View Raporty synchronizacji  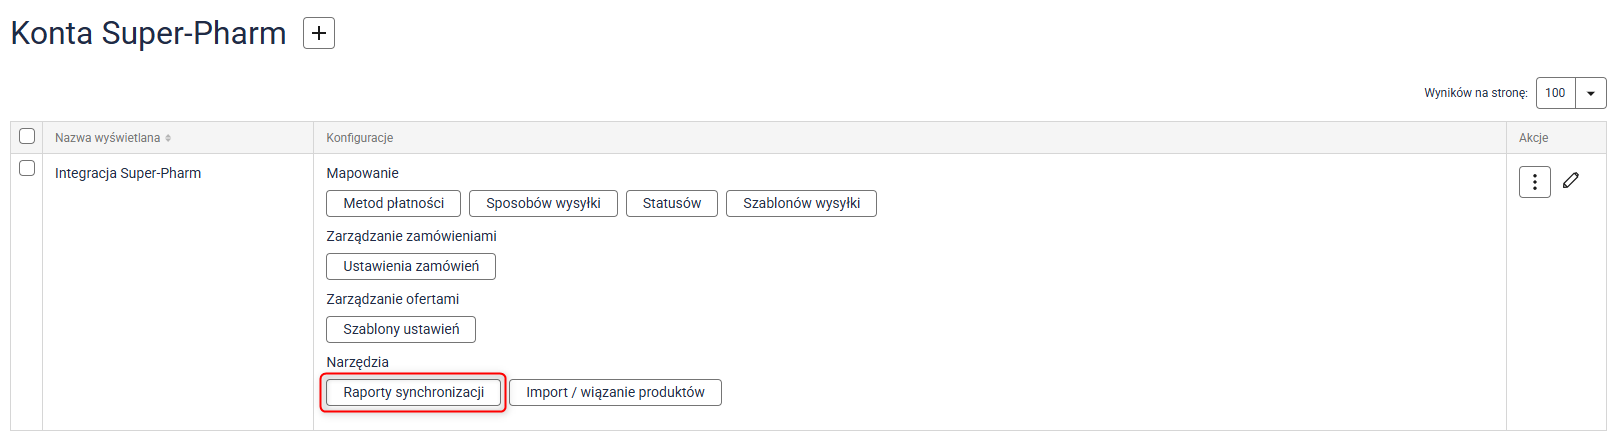point(413,392)
